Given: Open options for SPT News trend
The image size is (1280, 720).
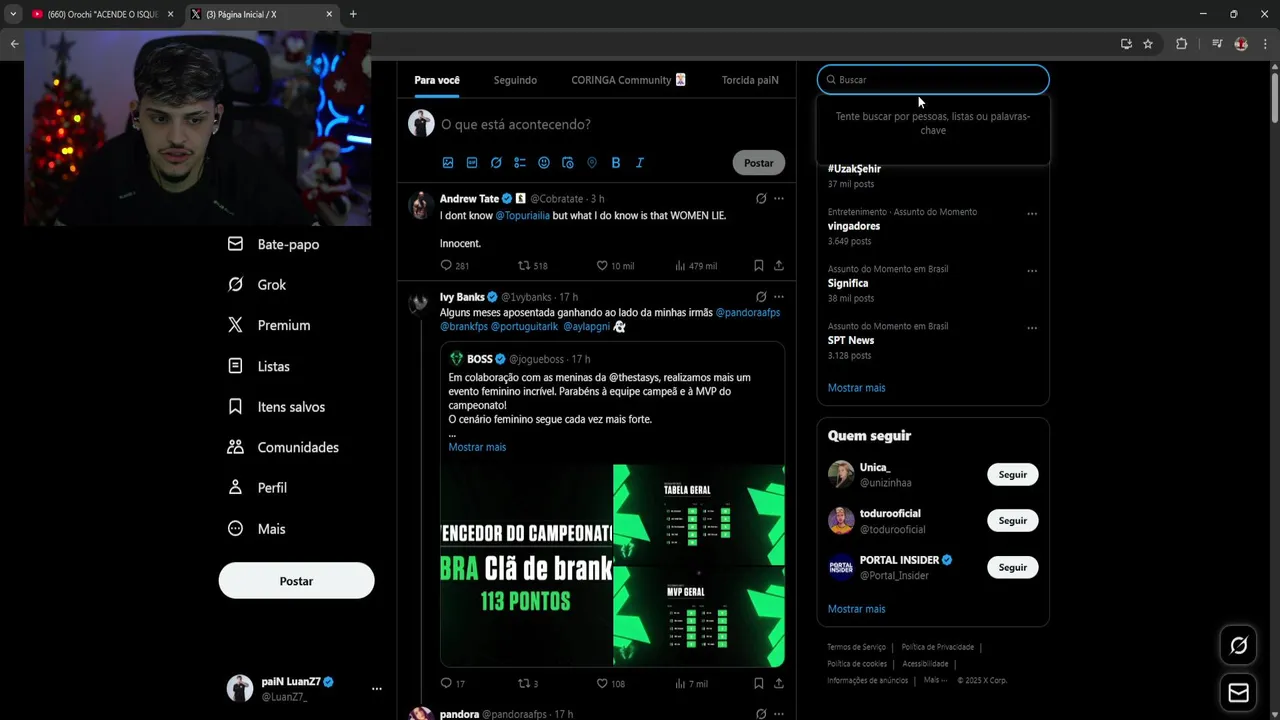Looking at the screenshot, I should pos(1032,328).
